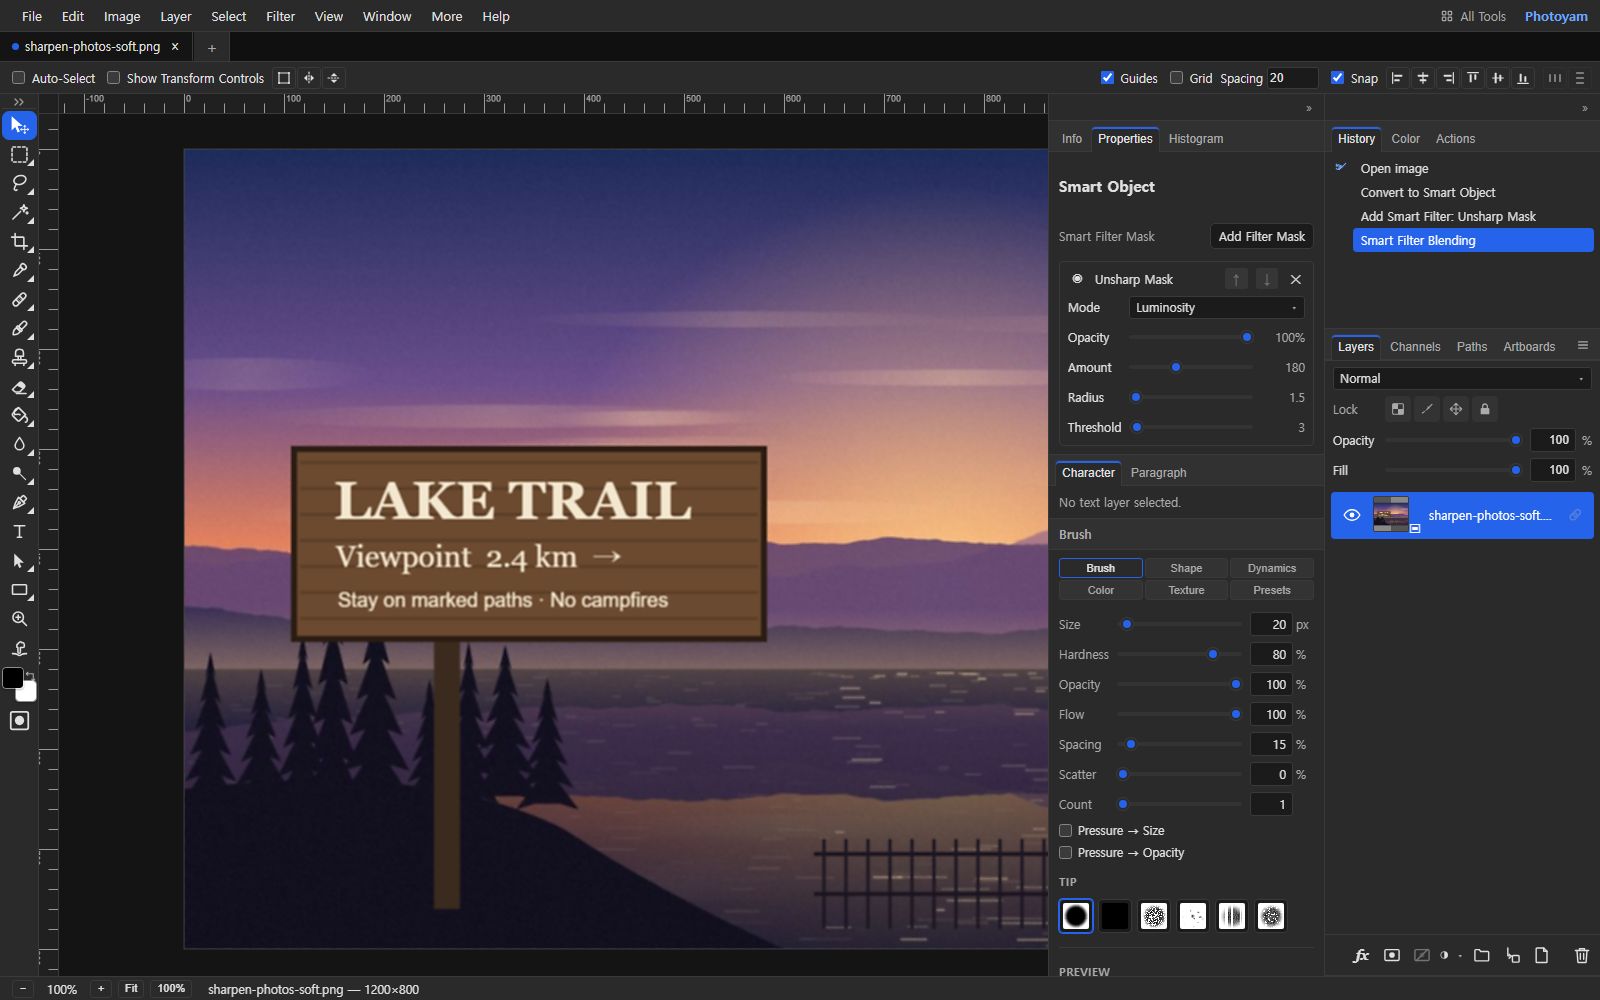Open the Filter menu
Screen dimensions: 1600x1000
[x=280, y=16]
